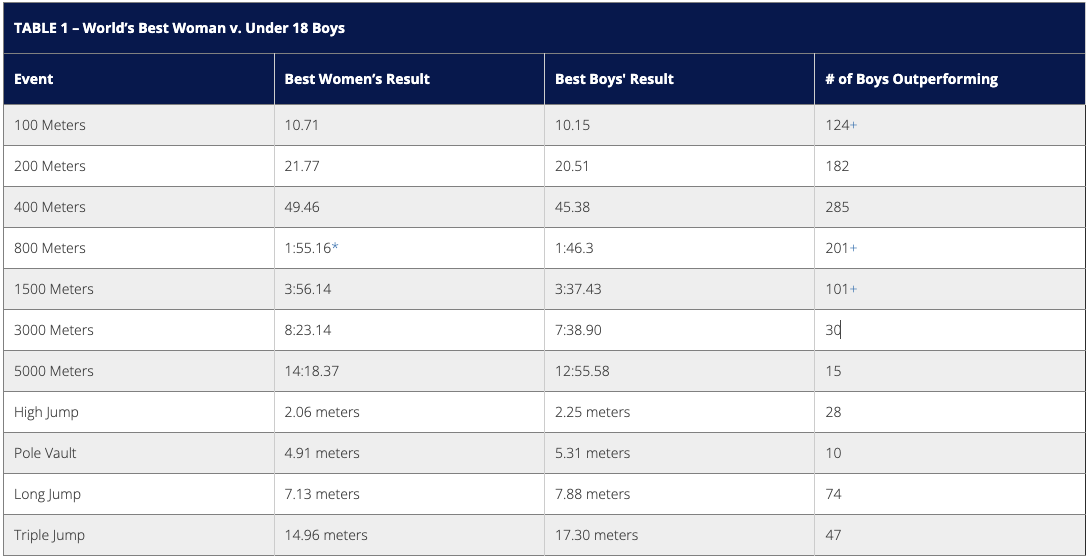
Task: Click the Triple Jump 17.30 meters cell
Action: tap(596, 535)
